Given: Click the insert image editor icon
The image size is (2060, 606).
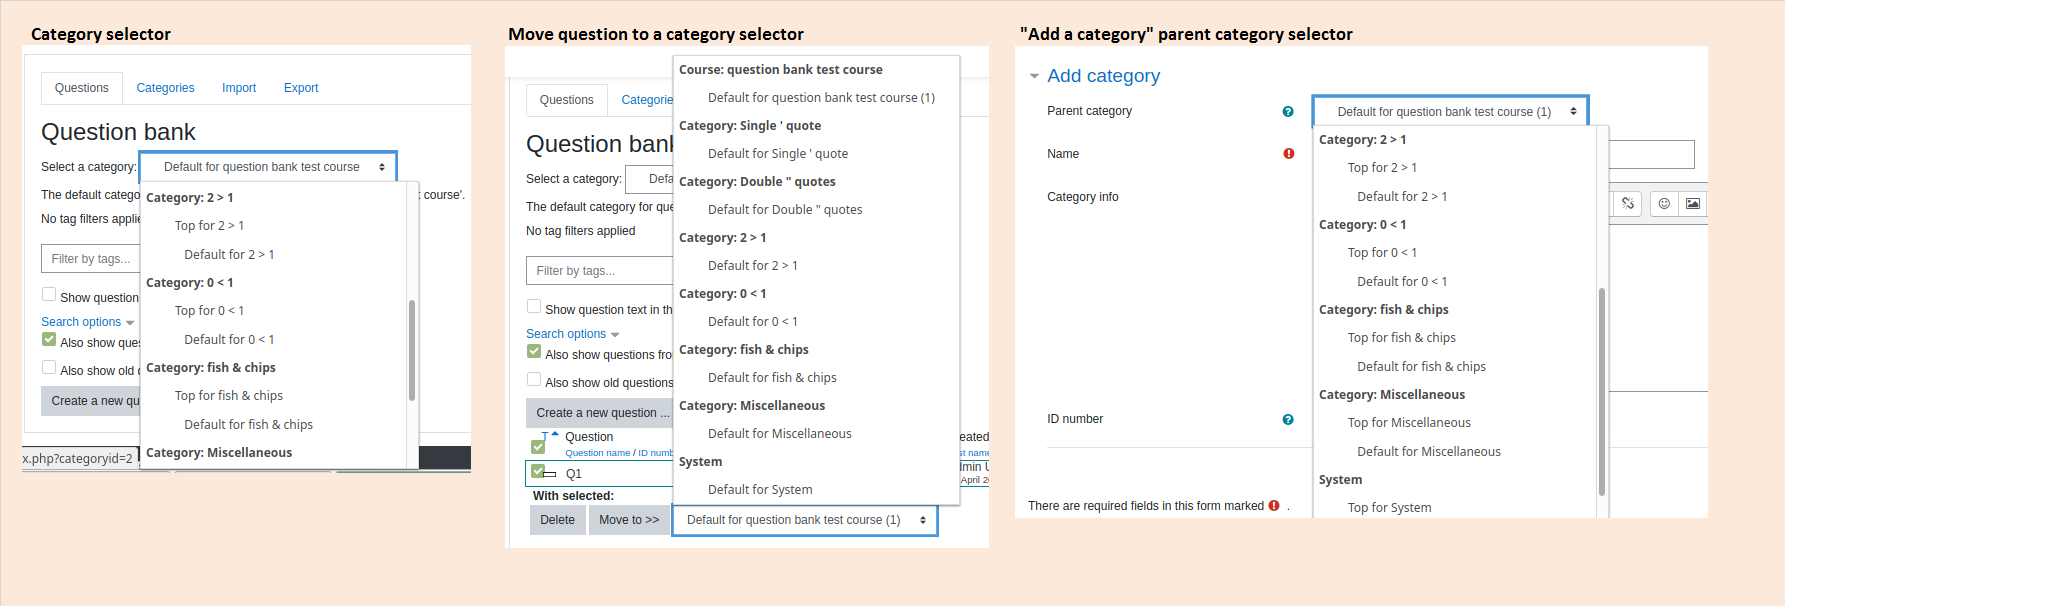Looking at the screenshot, I should pos(1692,204).
